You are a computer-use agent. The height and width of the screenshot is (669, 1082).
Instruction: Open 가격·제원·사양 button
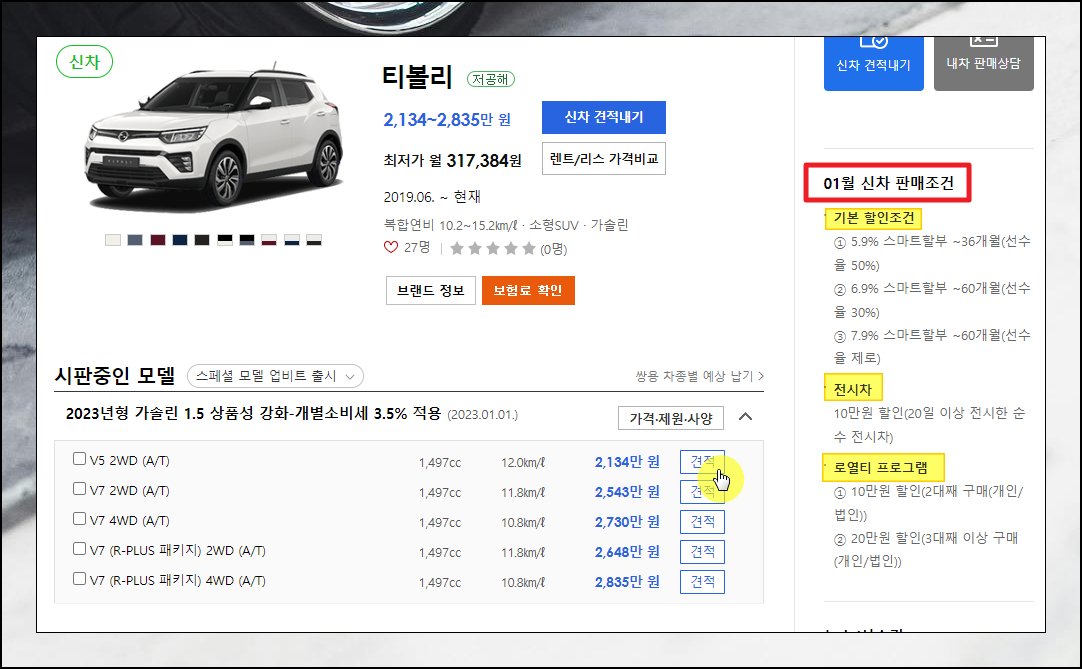point(671,418)
